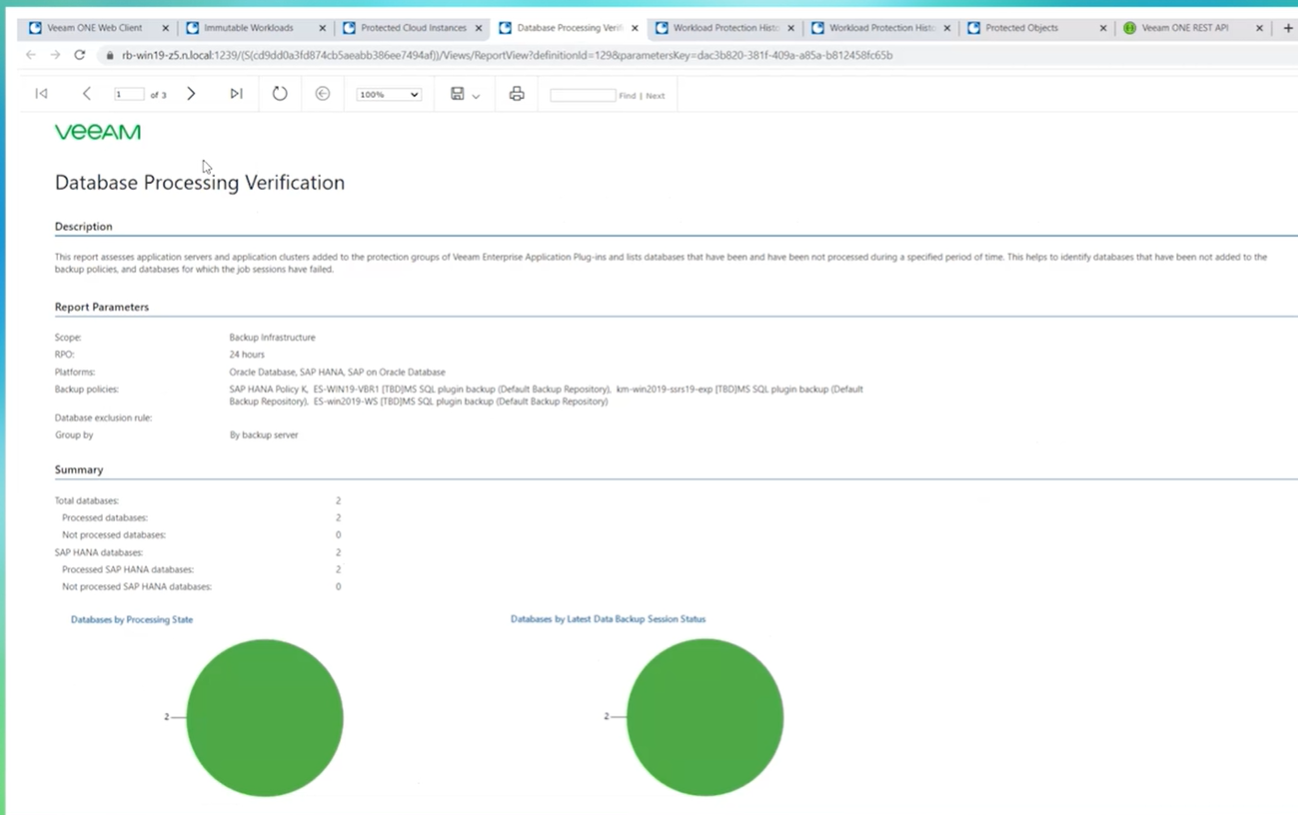Close the Immutable Workloads tab

point(322,28)
